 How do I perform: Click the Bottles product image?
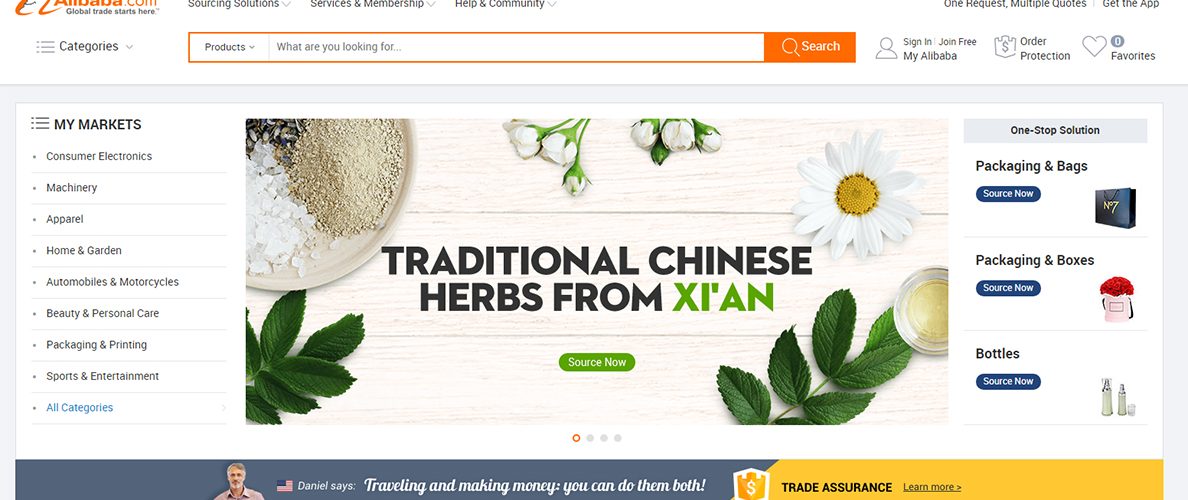click(1117, 396)
